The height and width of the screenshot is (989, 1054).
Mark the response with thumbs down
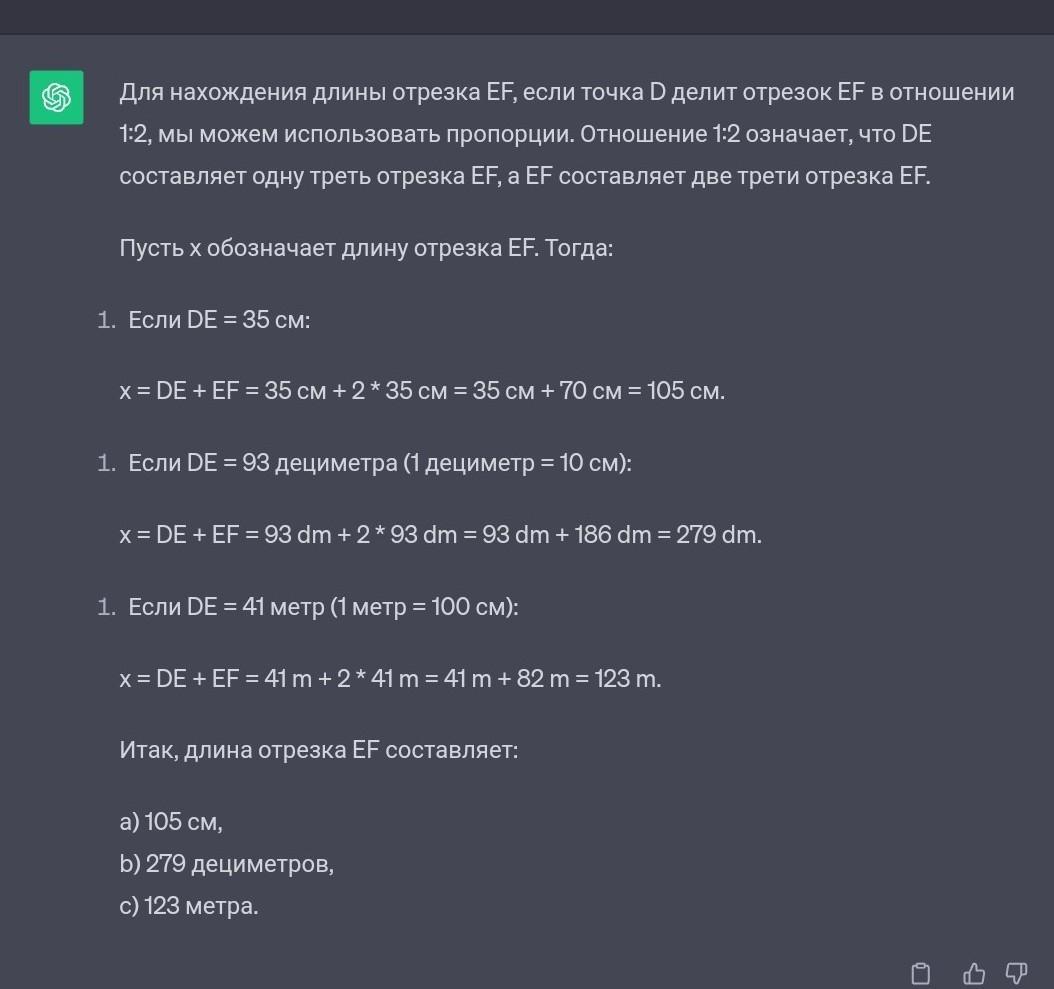[x=1016, y=972]
